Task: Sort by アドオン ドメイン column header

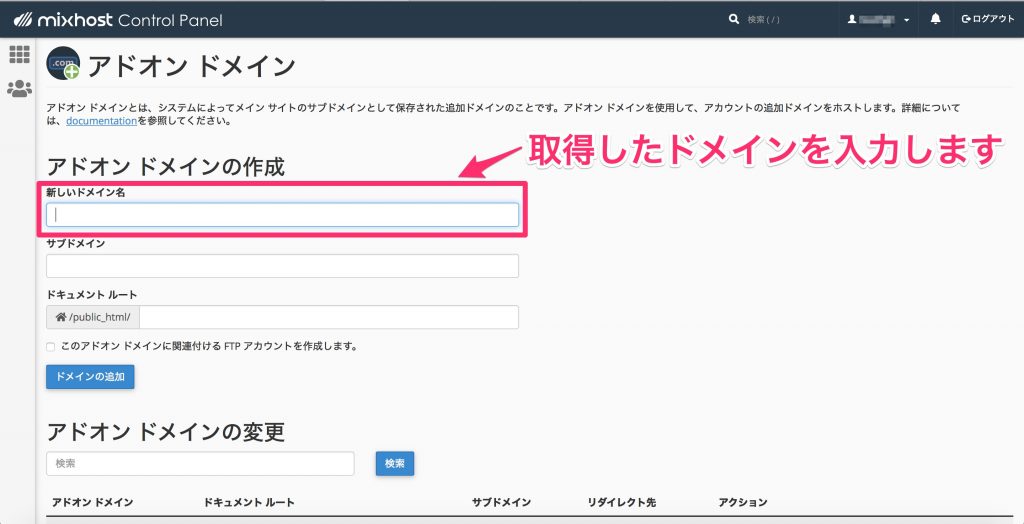Action: click(x=93, y=502)
